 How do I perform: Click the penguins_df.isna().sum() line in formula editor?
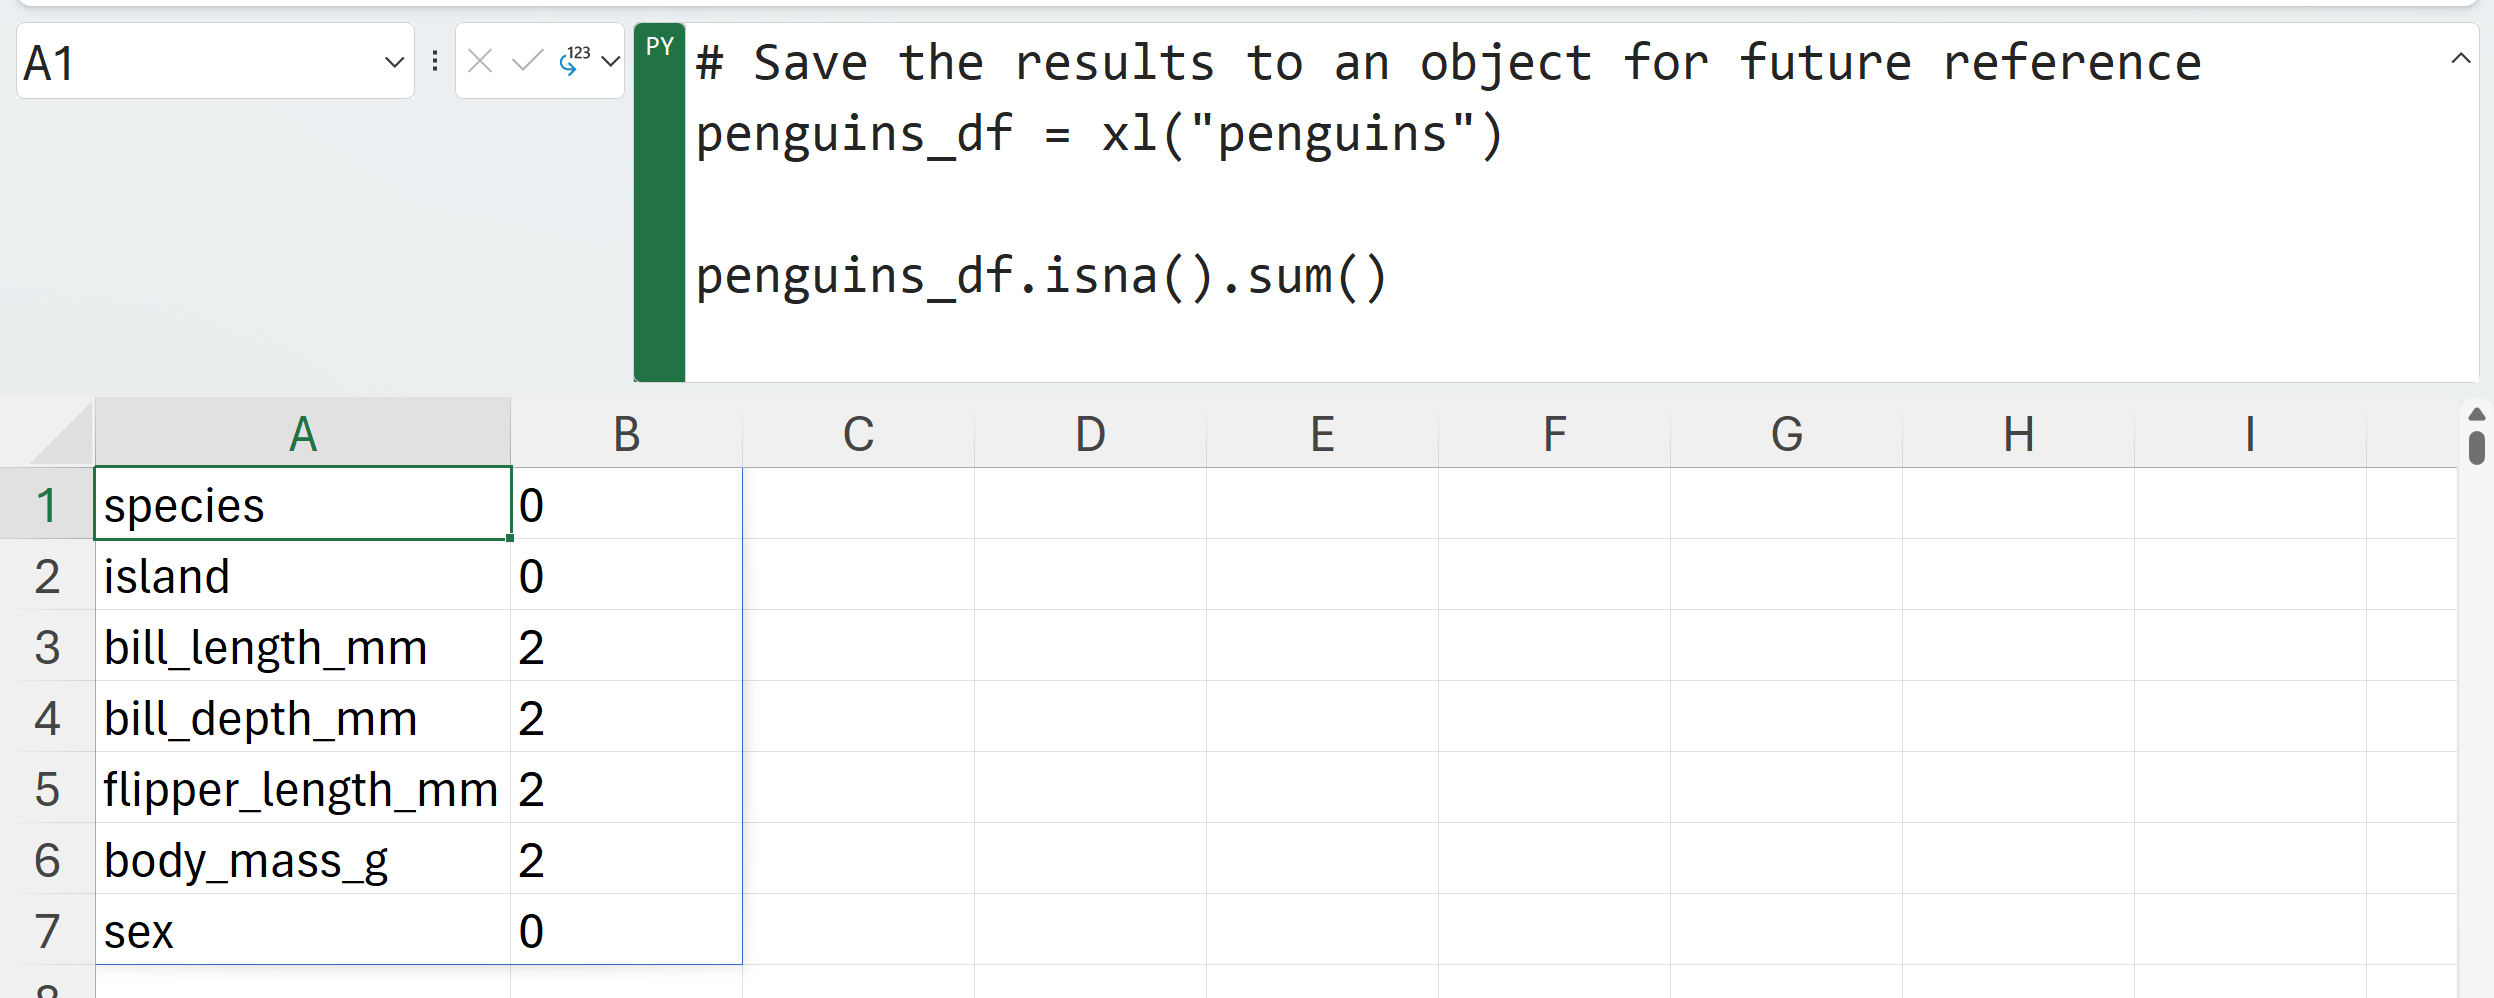[x=1040, y=276]
